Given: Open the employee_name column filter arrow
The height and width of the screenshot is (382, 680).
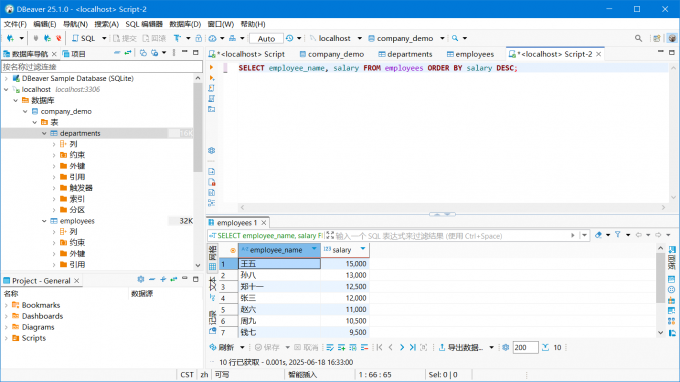Looking at the screenshot, I should 314,249.
